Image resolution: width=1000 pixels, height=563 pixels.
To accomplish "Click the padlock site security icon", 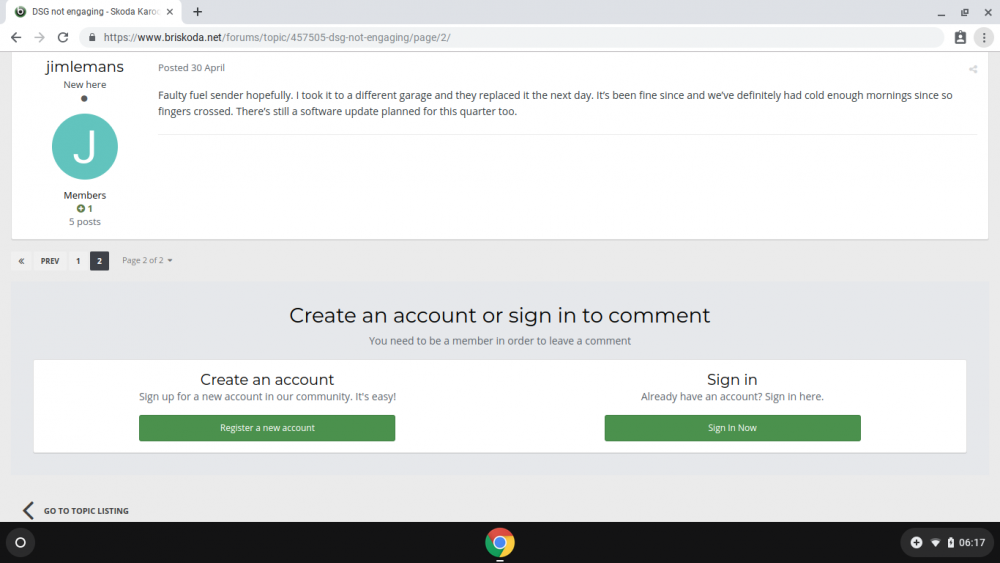I will click(x=92, y=38).
